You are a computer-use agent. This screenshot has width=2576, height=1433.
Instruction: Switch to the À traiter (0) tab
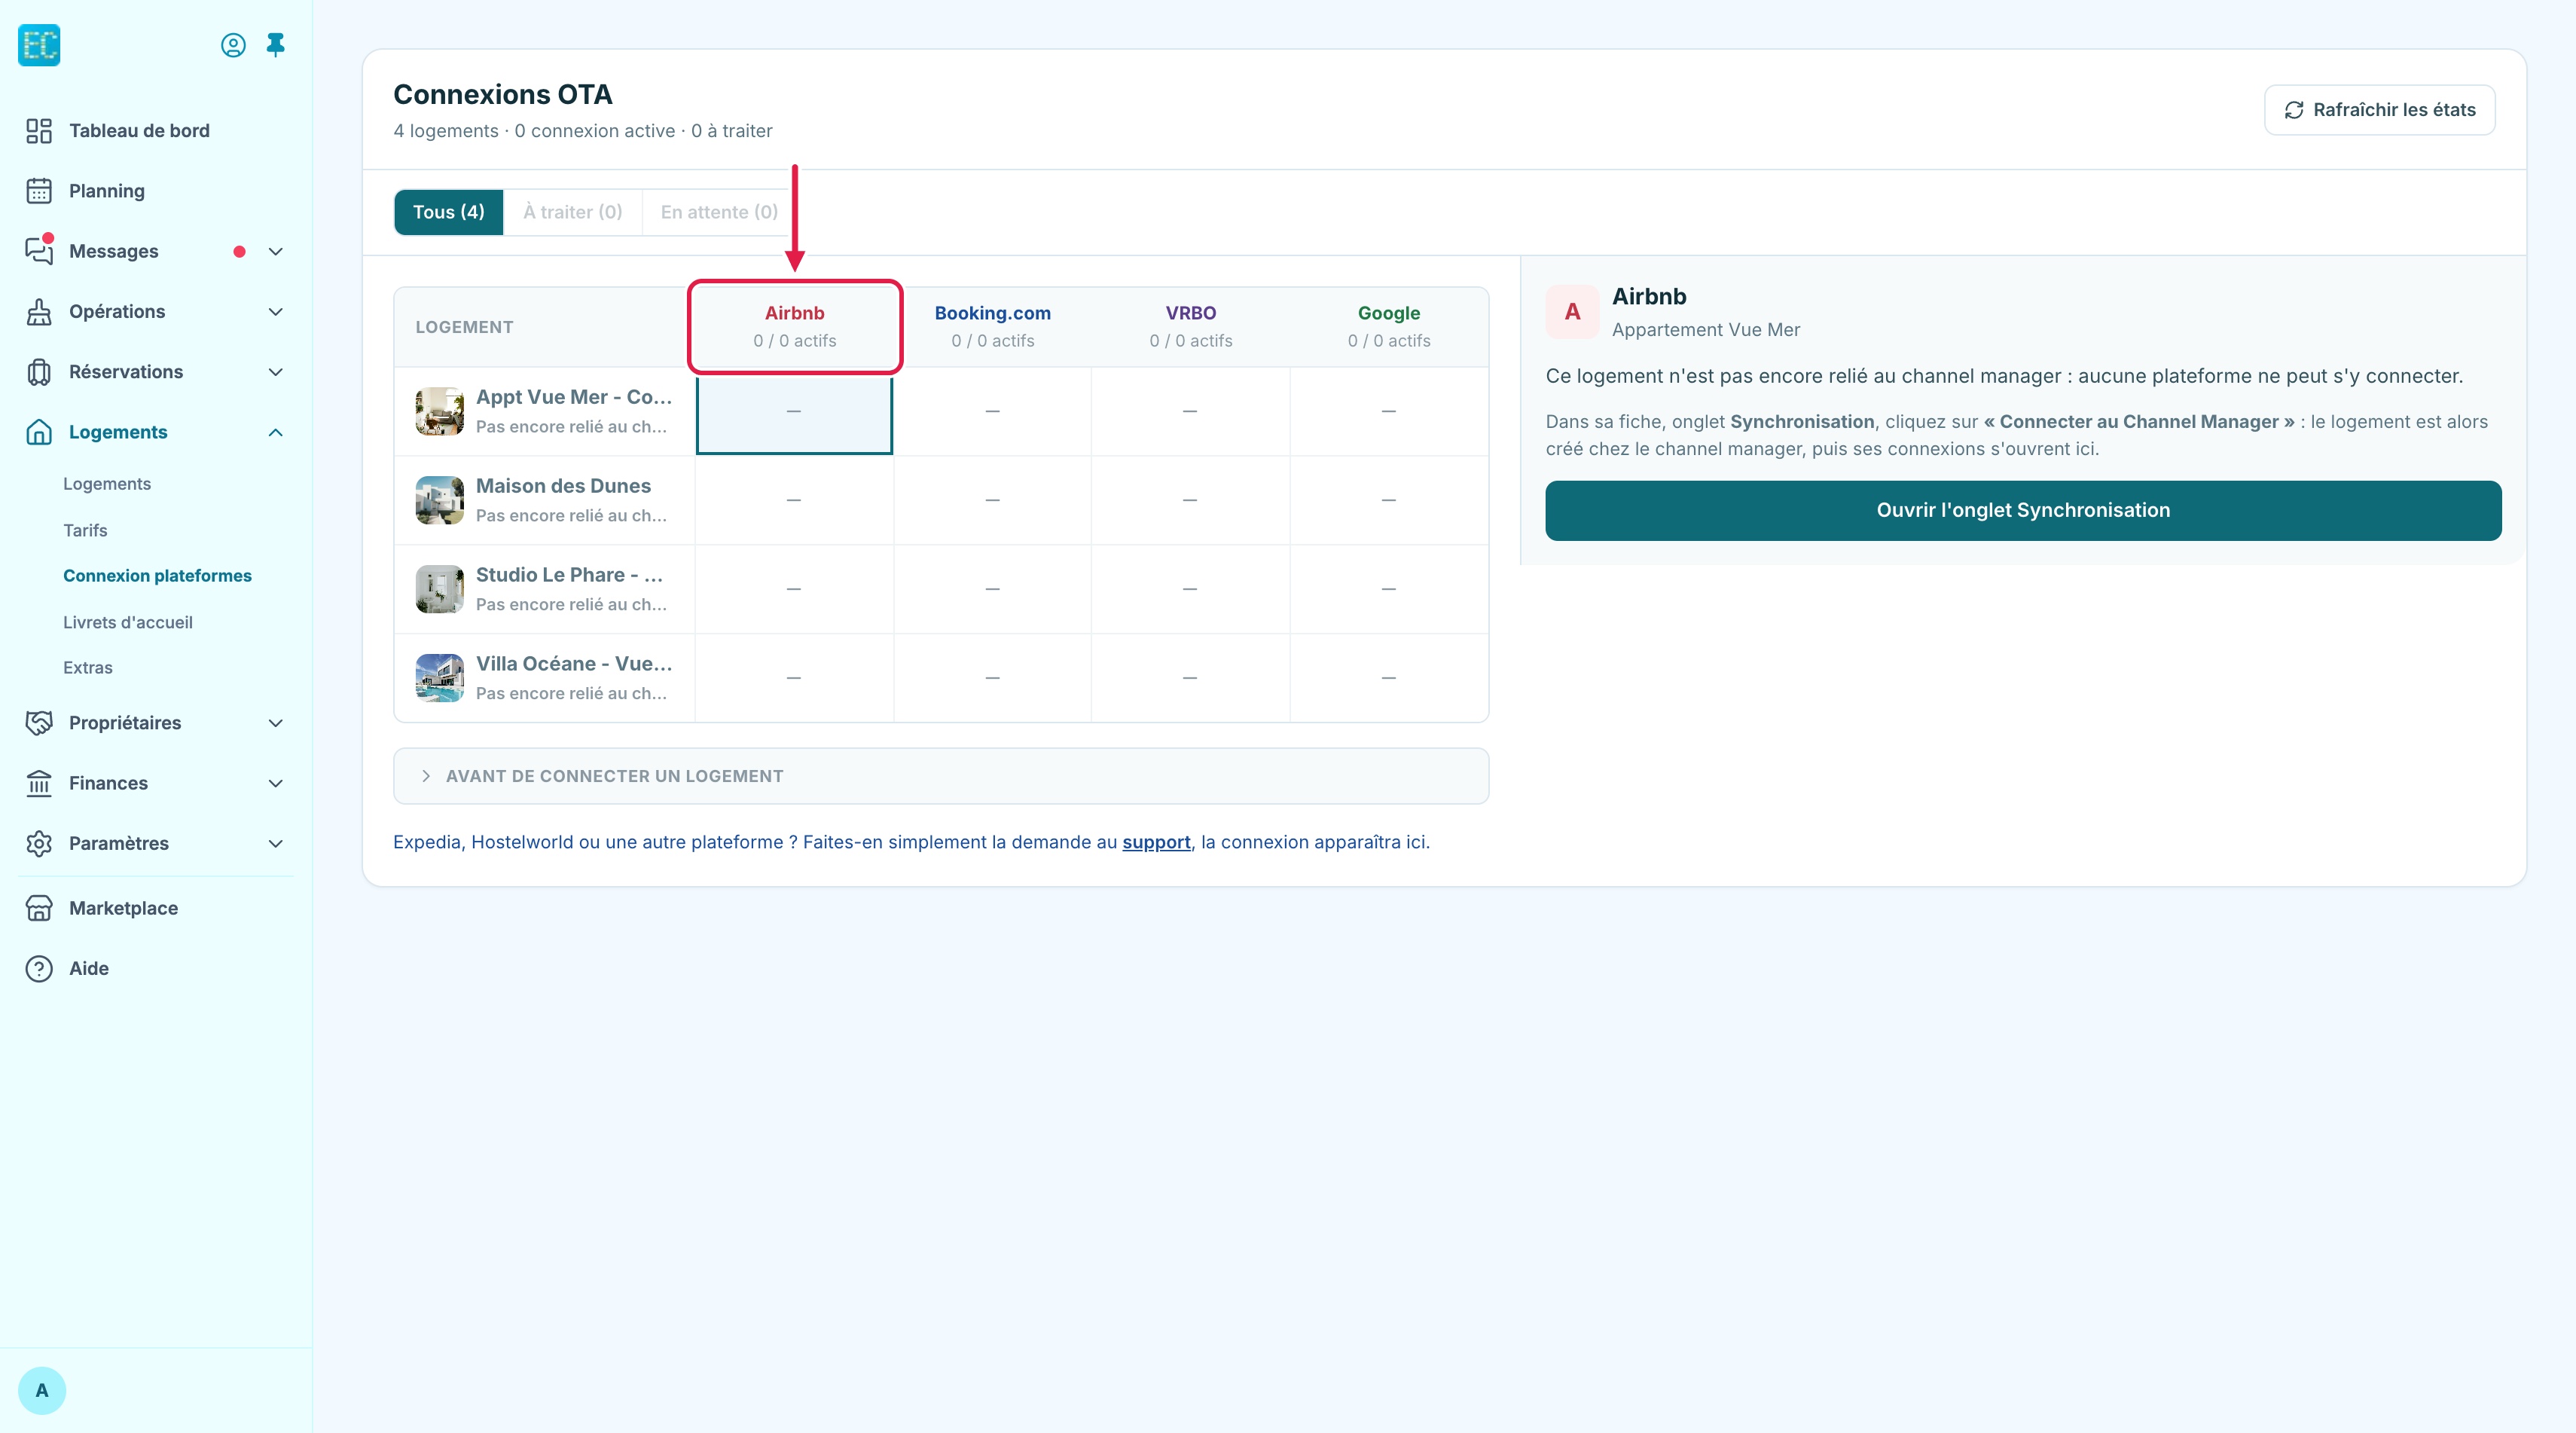573,212
